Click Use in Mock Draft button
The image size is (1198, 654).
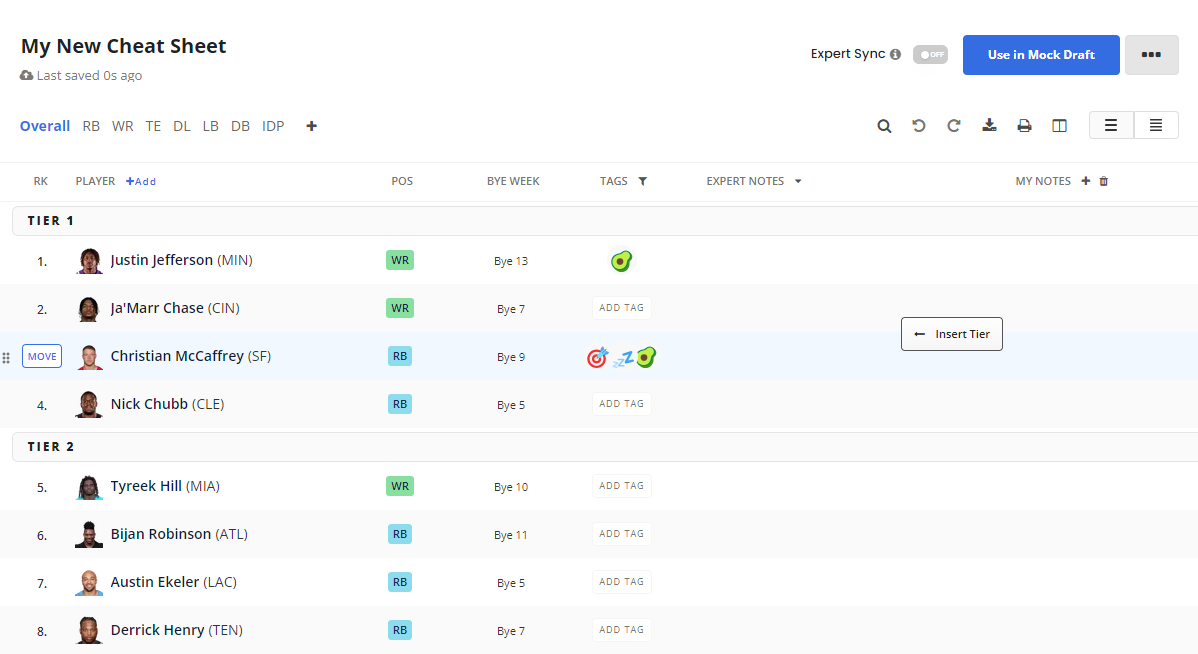coord(1041,55)
